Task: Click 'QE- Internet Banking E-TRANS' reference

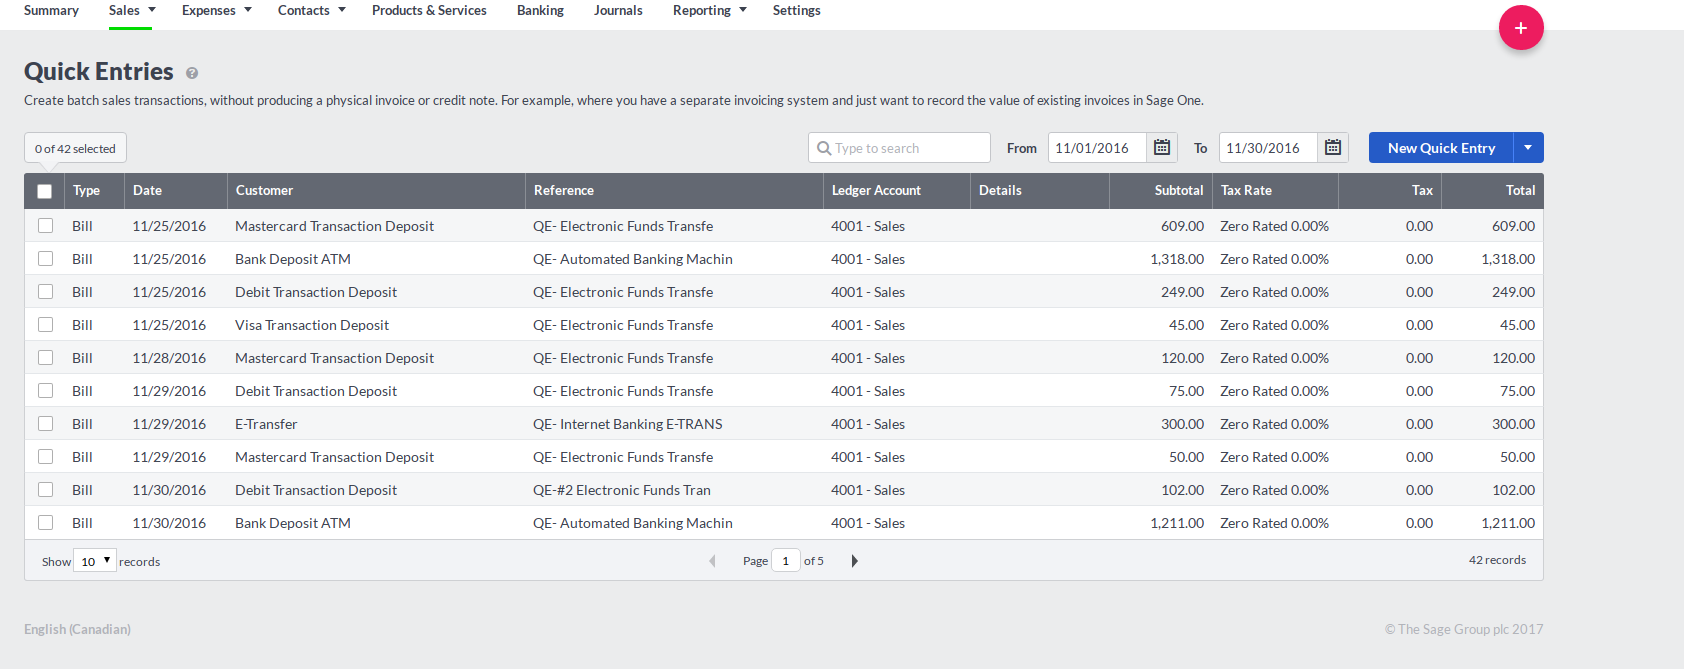Action: [x=627, y=424]
